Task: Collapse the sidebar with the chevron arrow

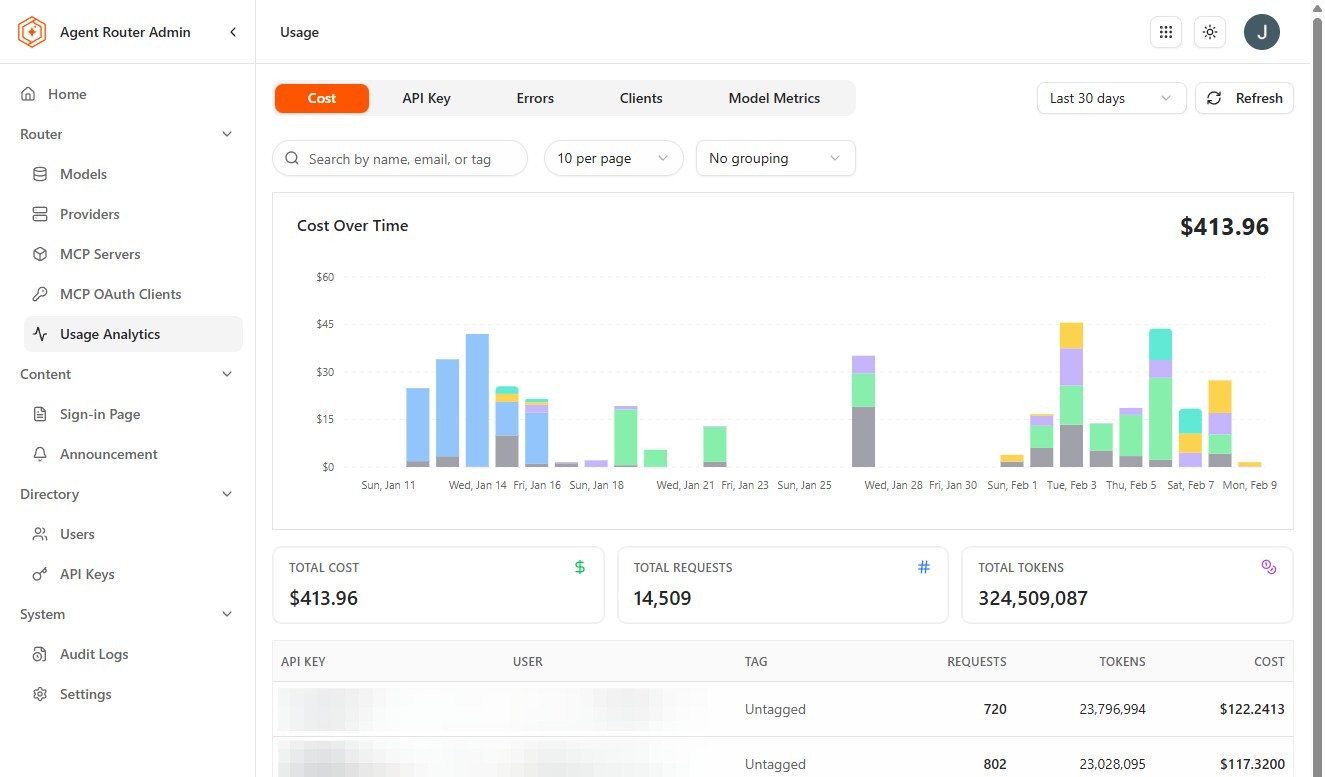Action: pos(233,32)
